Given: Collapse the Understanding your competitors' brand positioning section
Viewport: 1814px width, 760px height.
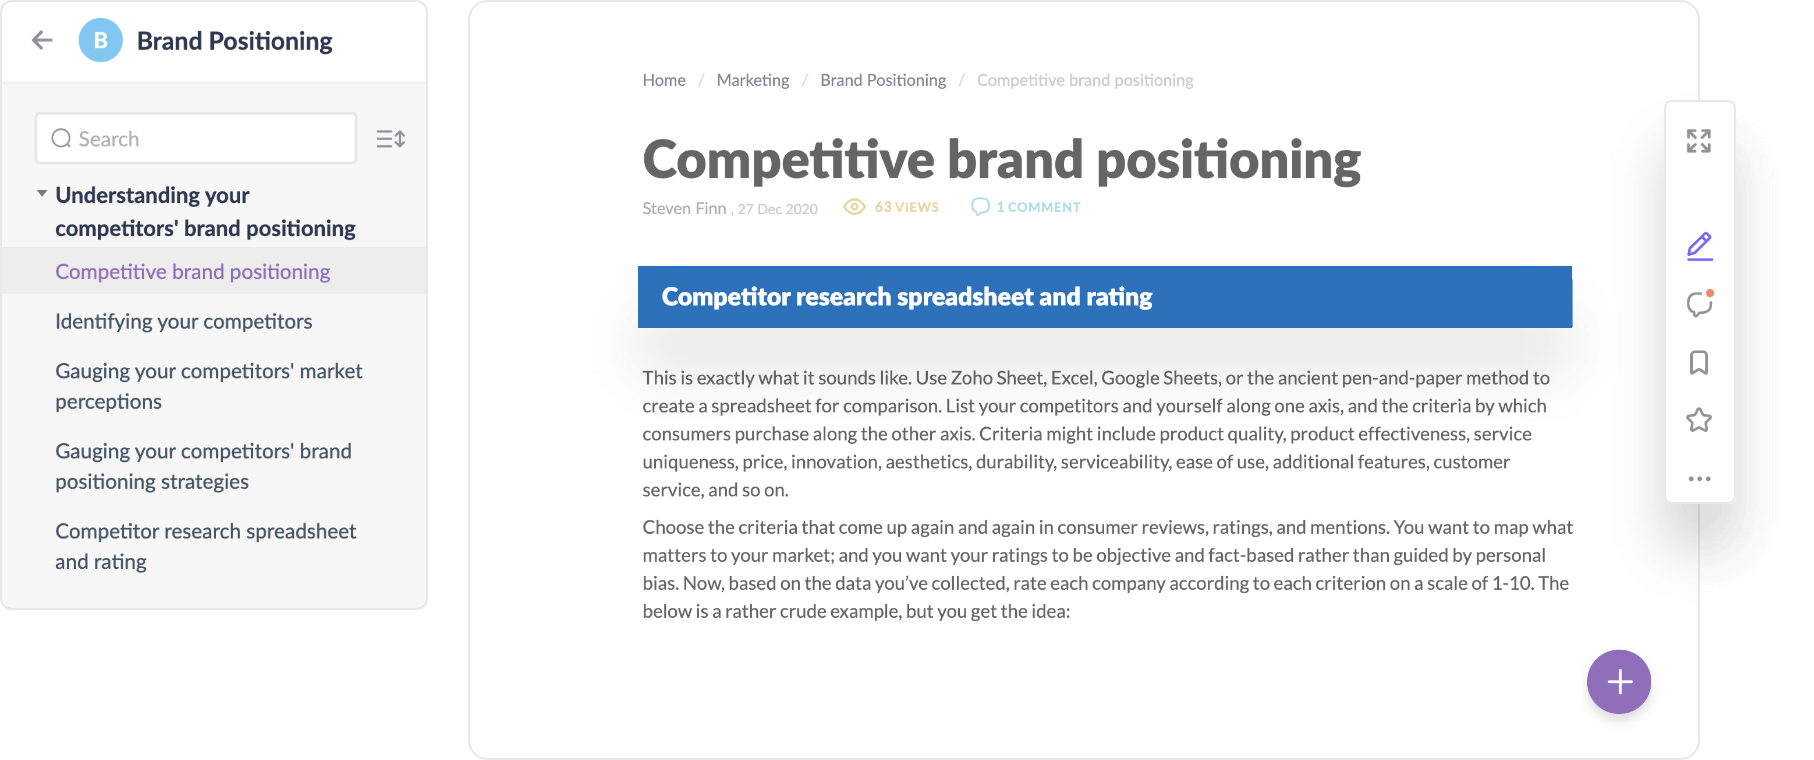Looking at the screenshot, I should pos(42,194).
